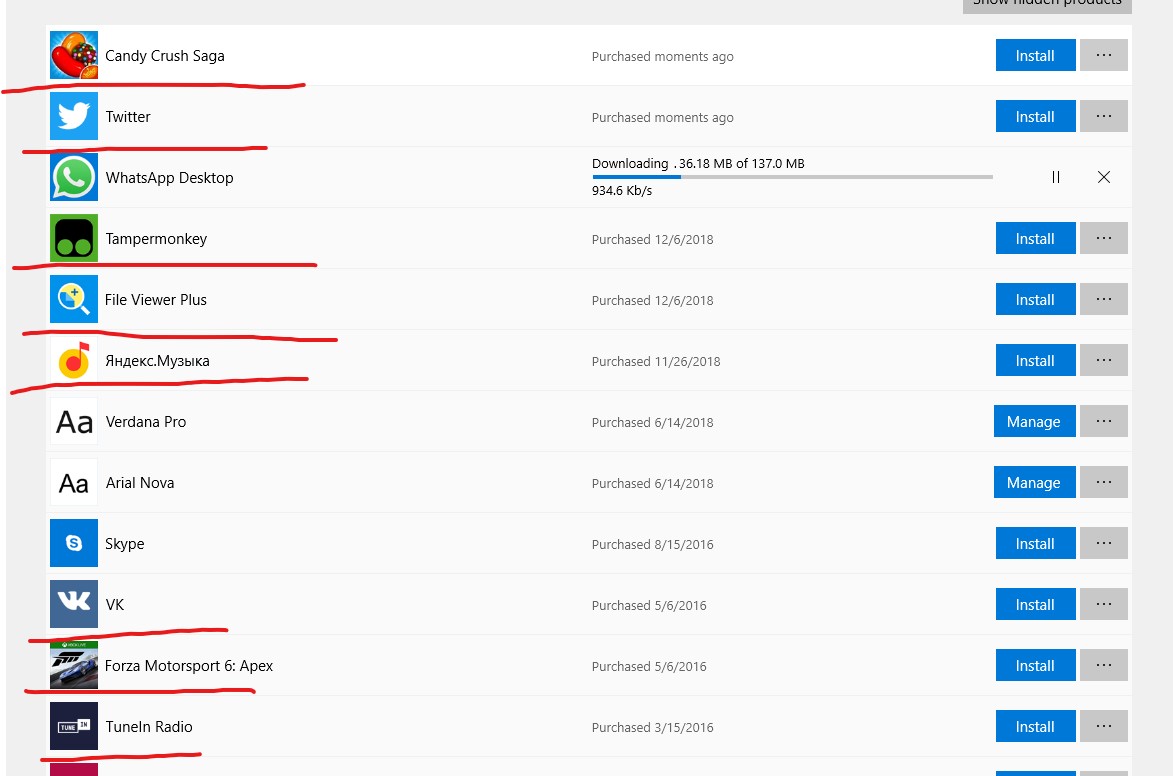Install Forza Motorsport 6: Apex
The height and width of the screenshot is (776, 1173).
[x=1035, y=665]
